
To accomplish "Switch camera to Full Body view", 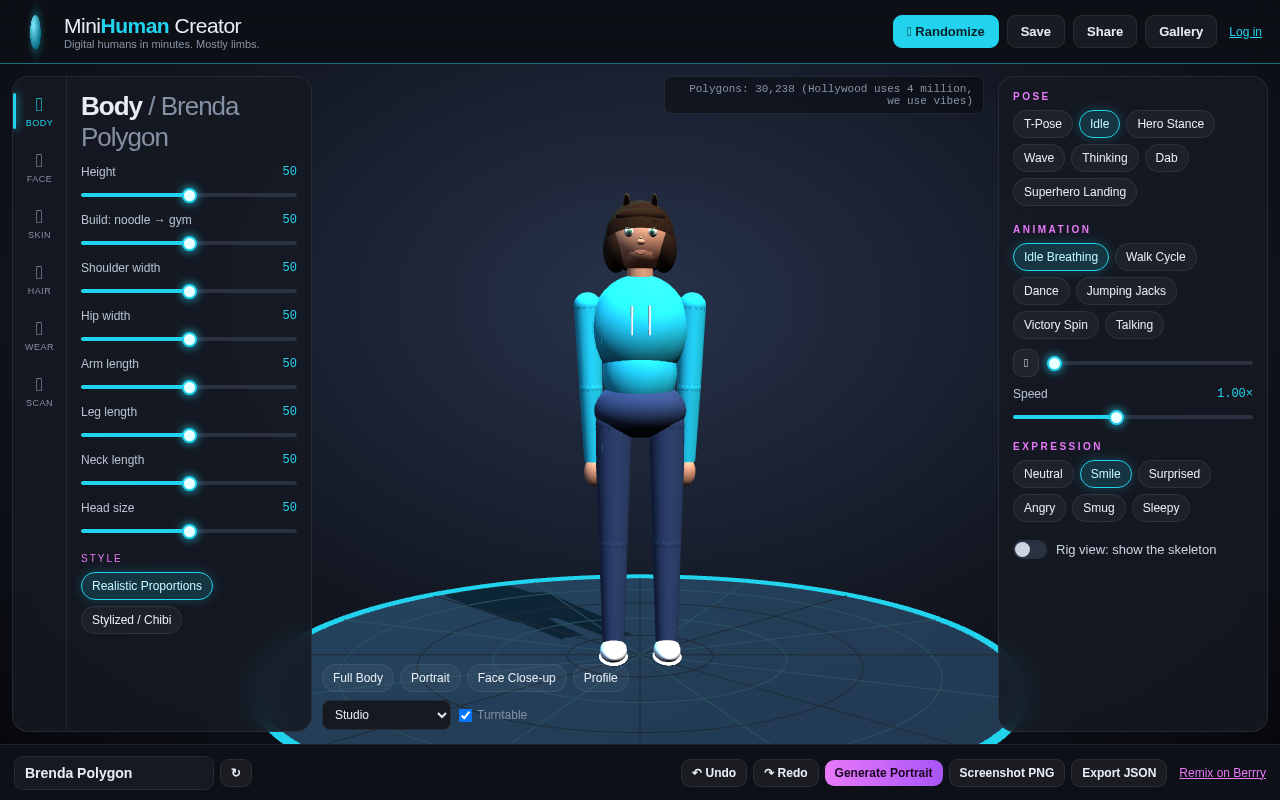I will 358,678.
